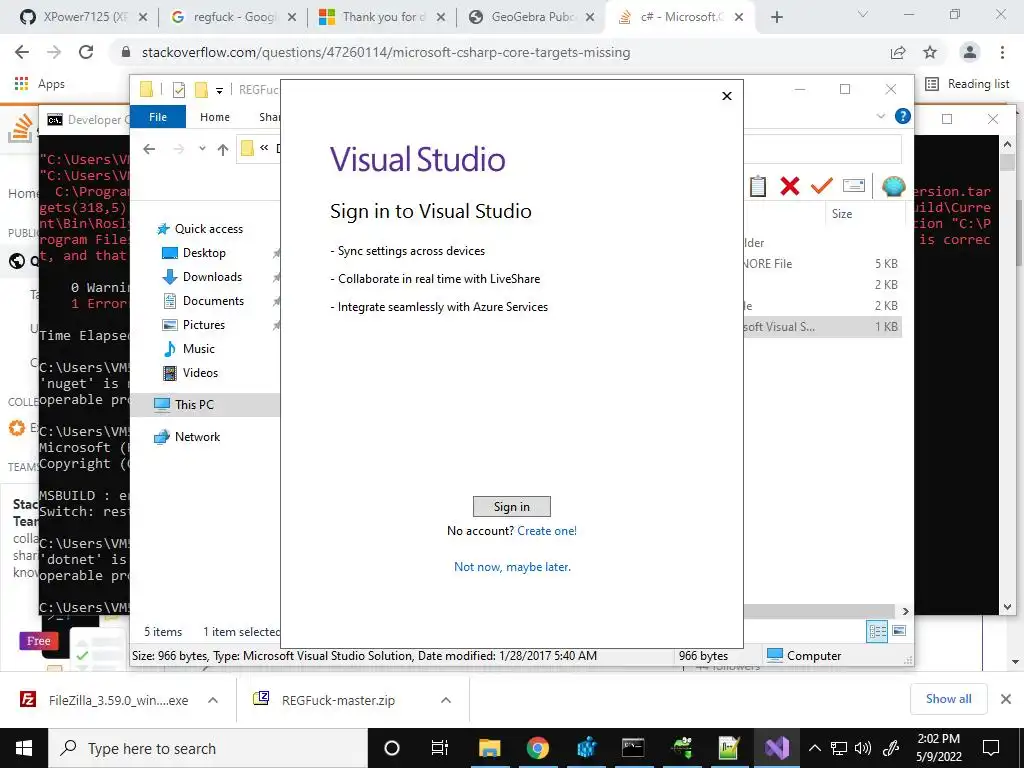Click the orange checkmark toolbar icon
This screenshot has width=1024, height=768.
pyautogui.click(x=822, y=186)
